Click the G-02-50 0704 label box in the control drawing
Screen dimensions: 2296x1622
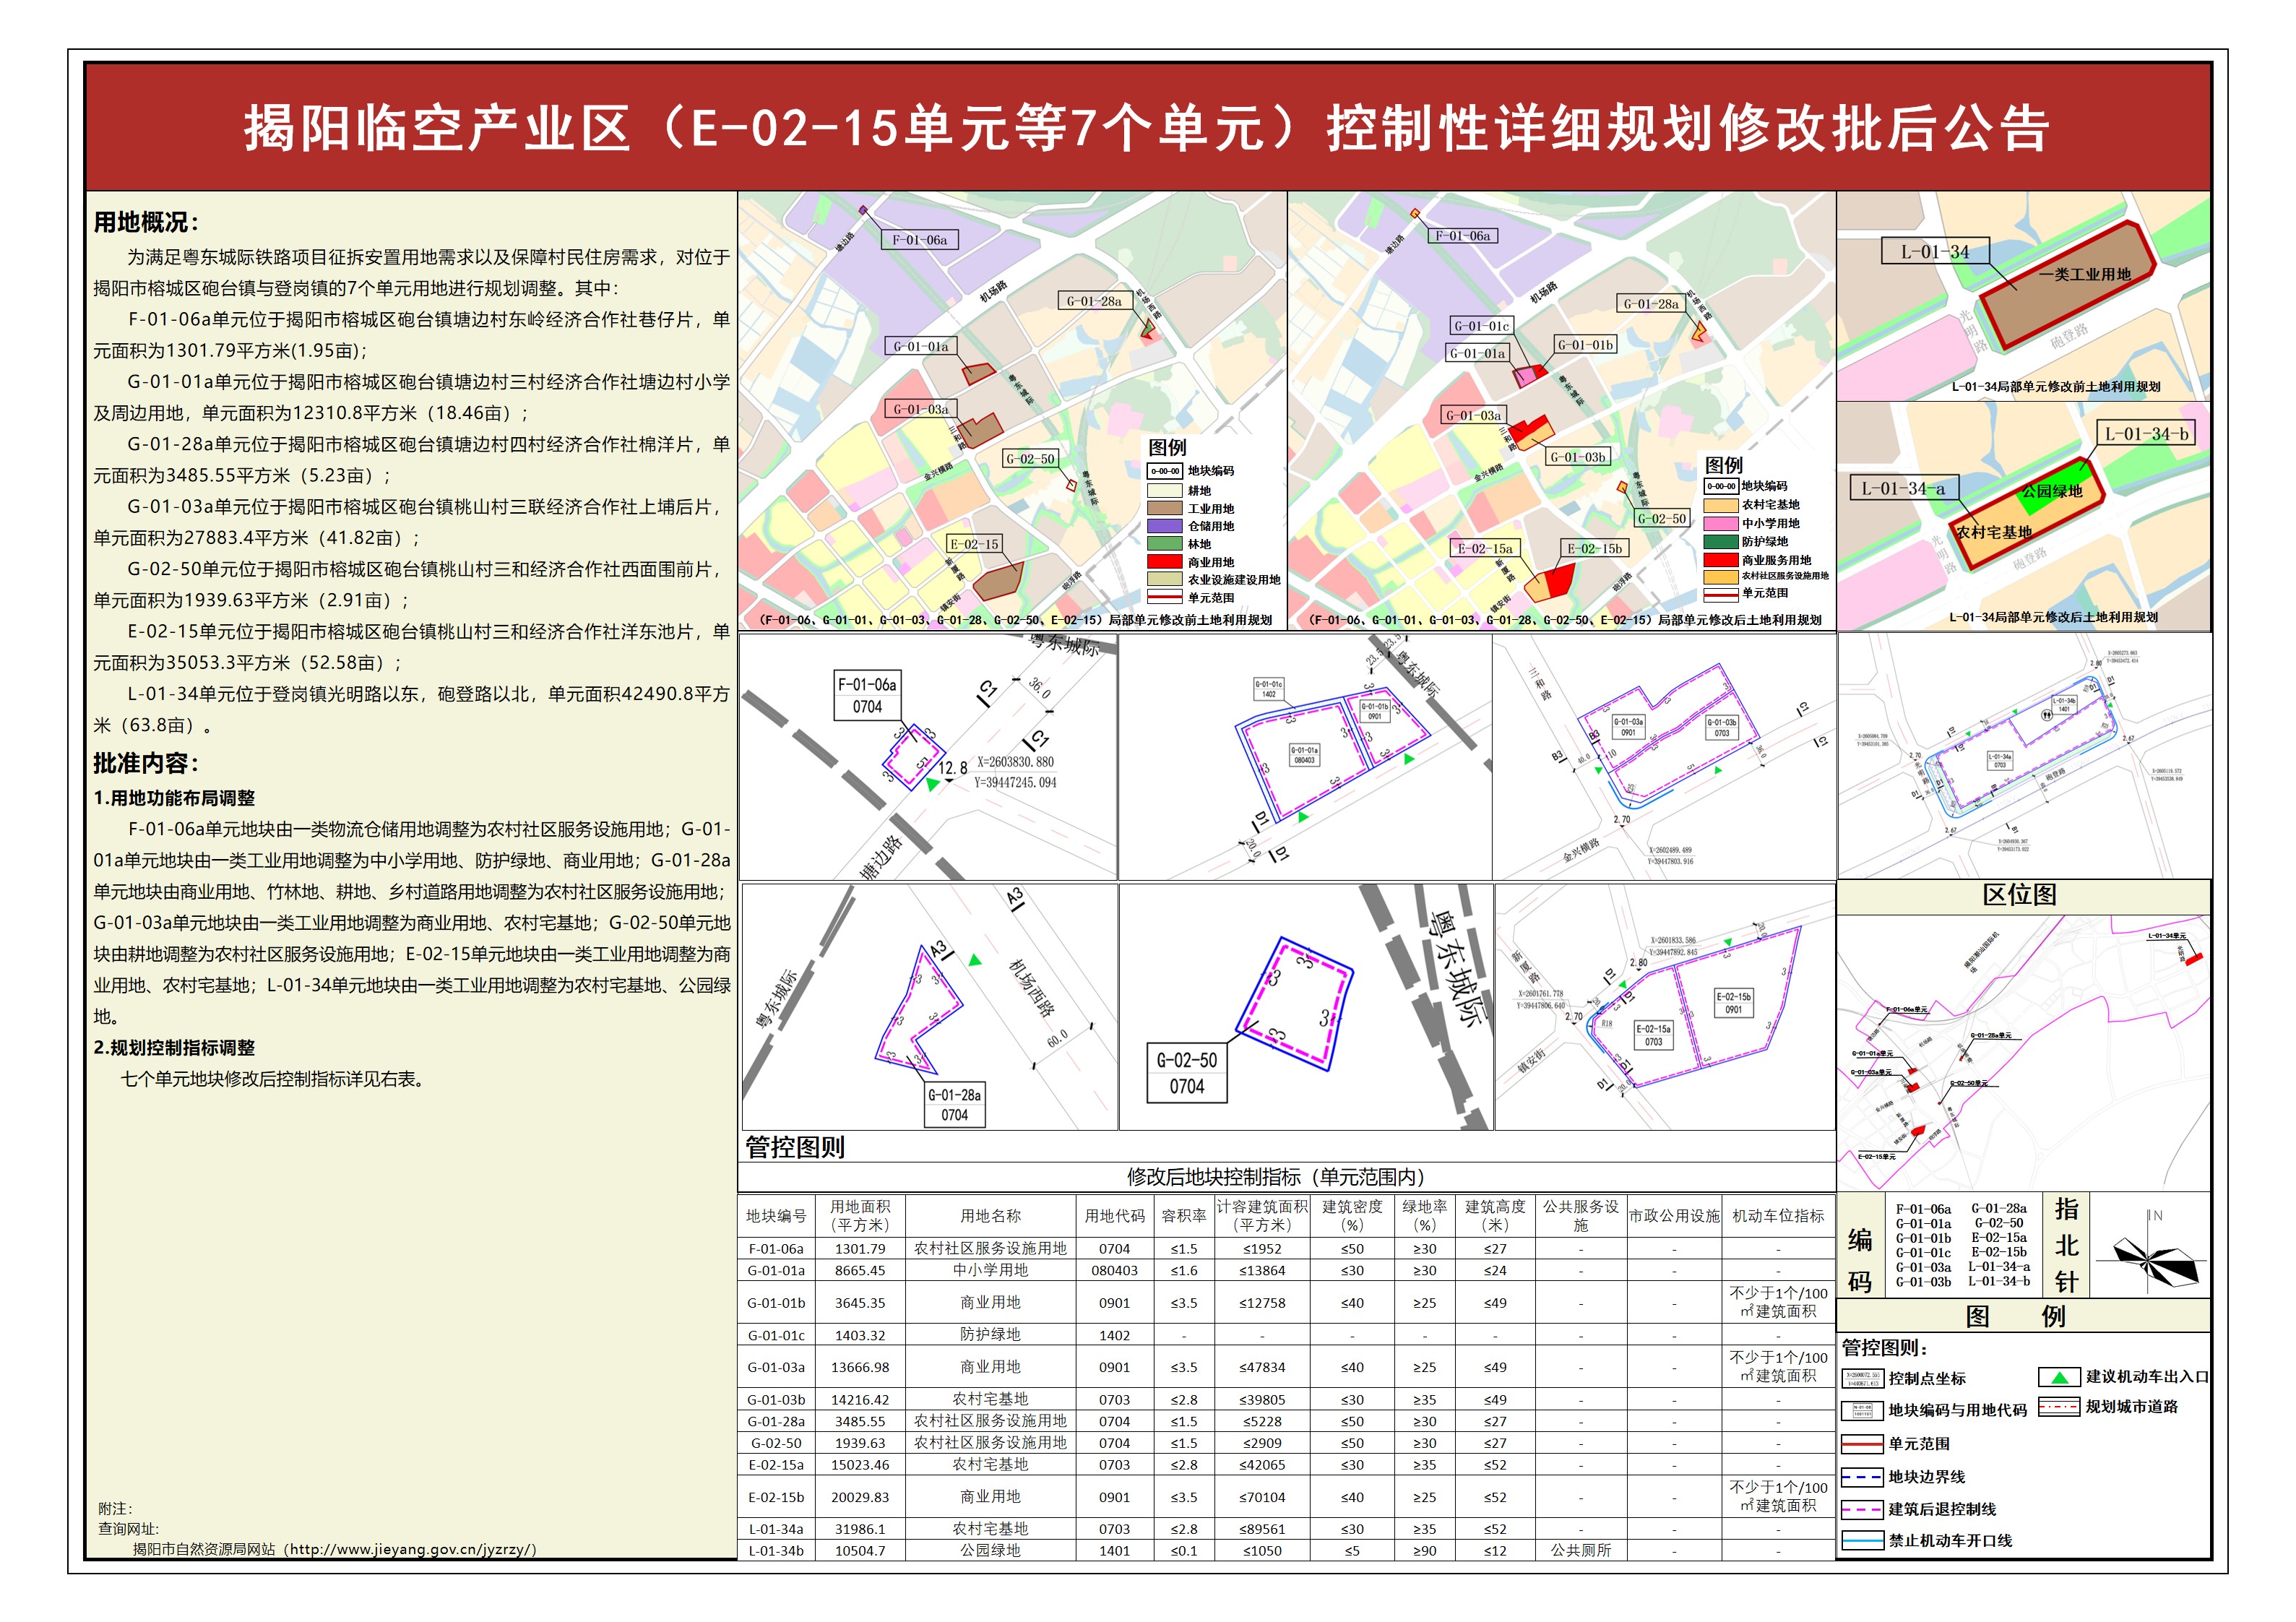coord(1187,1073)
